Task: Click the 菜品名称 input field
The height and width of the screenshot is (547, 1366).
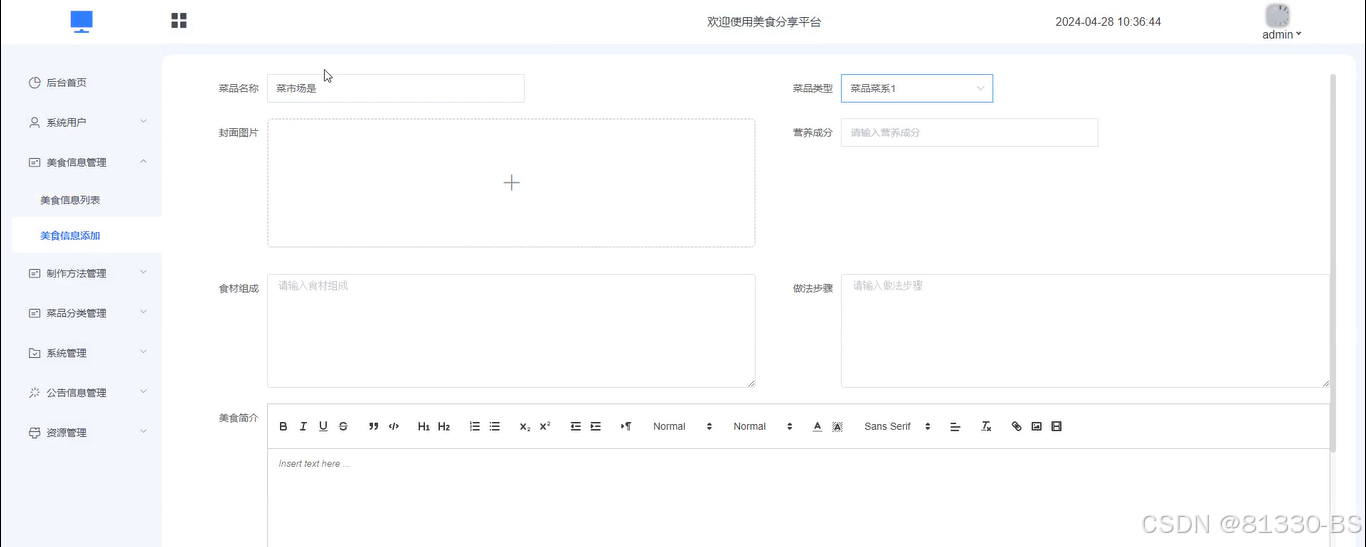Action: tap(395, 88)
